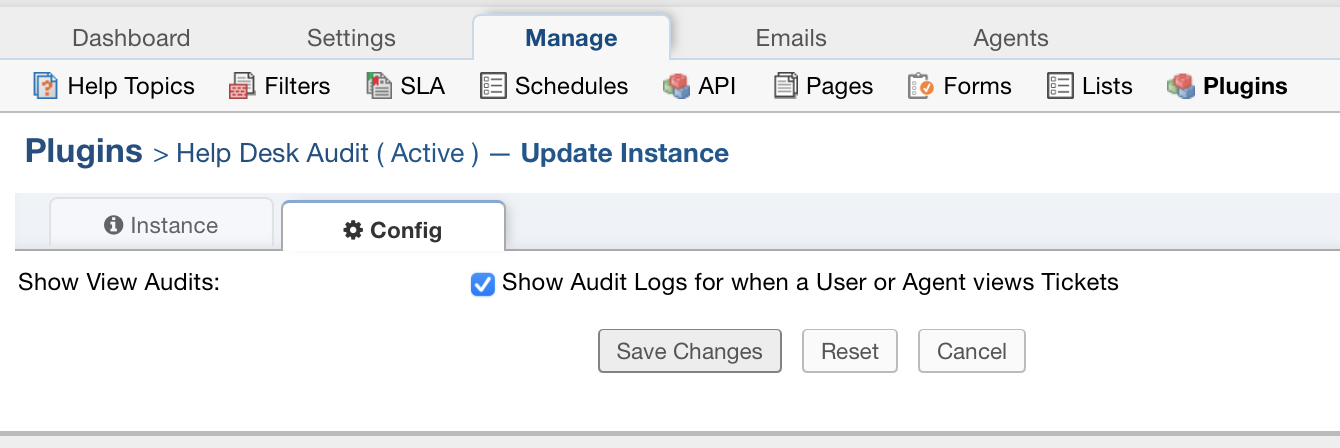Click Cancel to discard changes
The image size is (1340, 448).
971,351
